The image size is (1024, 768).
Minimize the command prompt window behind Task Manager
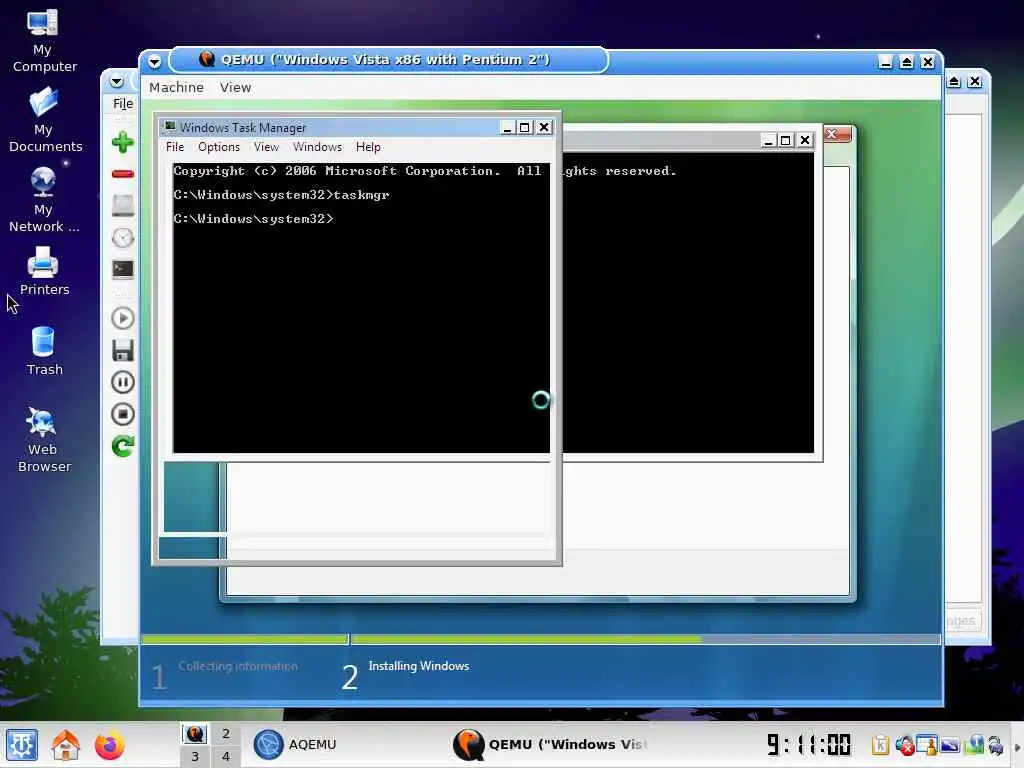tap(769, 140)
